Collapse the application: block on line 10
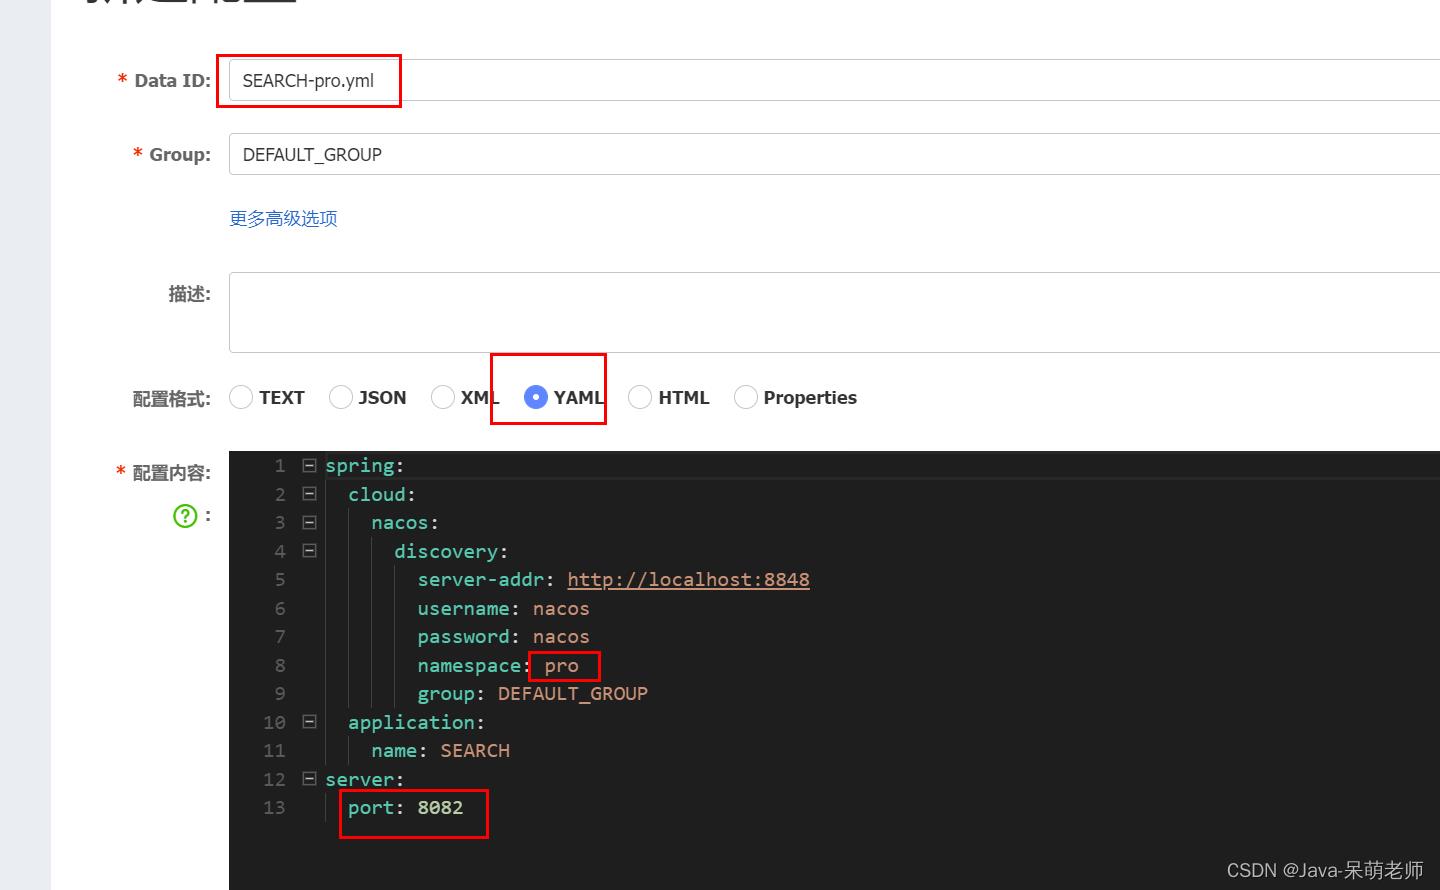Screen dimensions: 1440x890 [309, 721]
